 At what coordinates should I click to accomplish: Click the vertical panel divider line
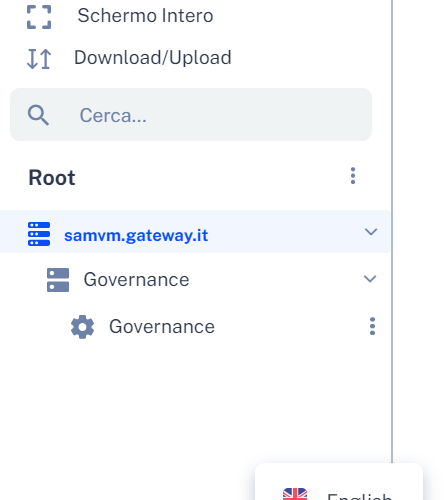click(x=392, y=231)
